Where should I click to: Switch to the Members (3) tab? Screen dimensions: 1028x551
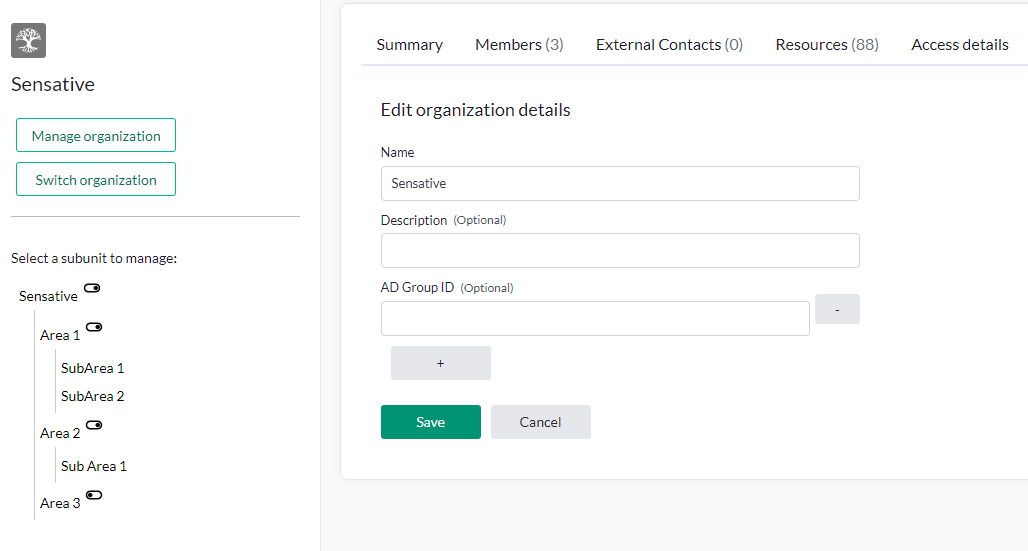[519, 45]
